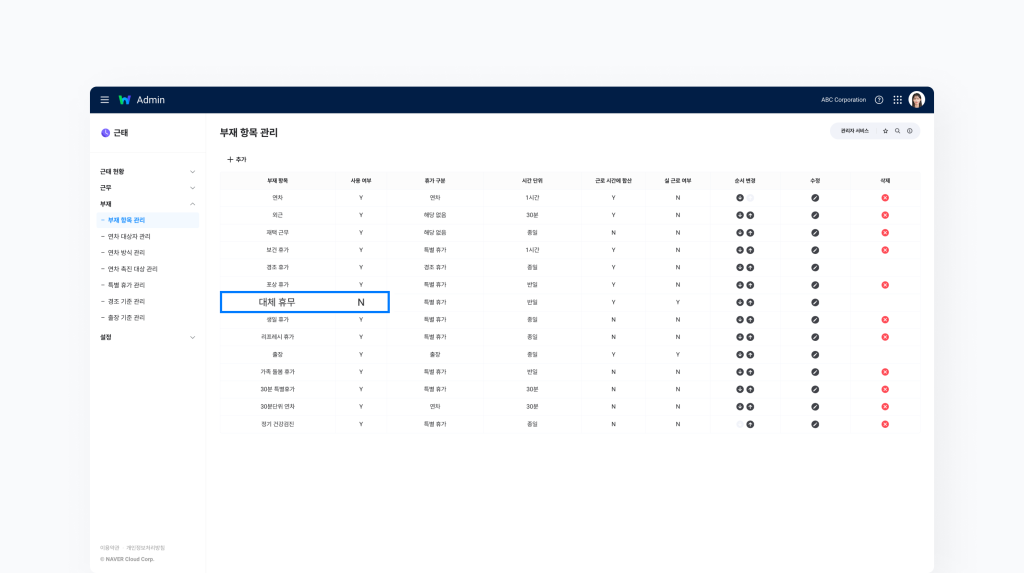
Task: Delete the 정기 건강검진 row
Action: tap(885, 424)
